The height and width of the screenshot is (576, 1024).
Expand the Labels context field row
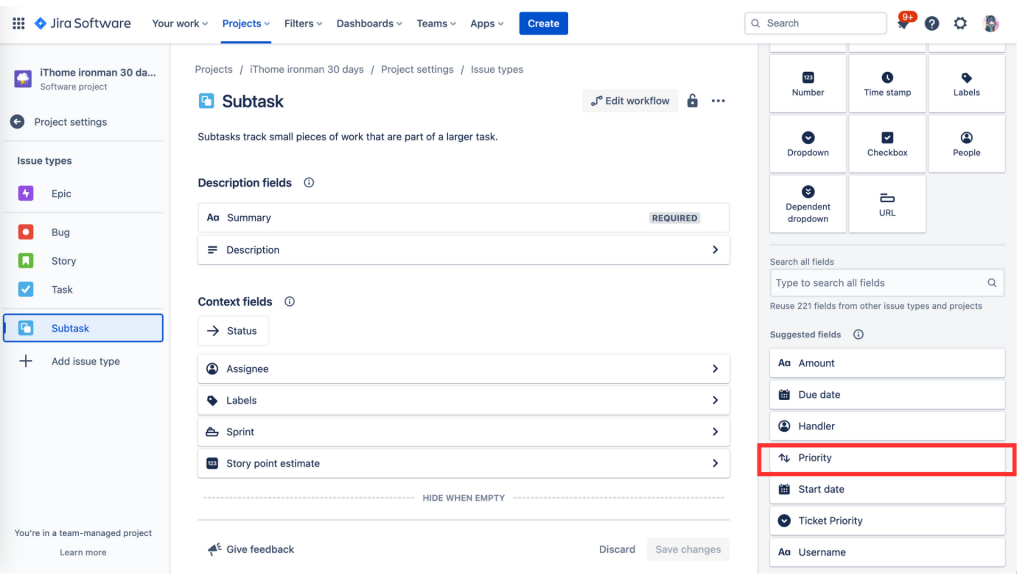[464, 400]
